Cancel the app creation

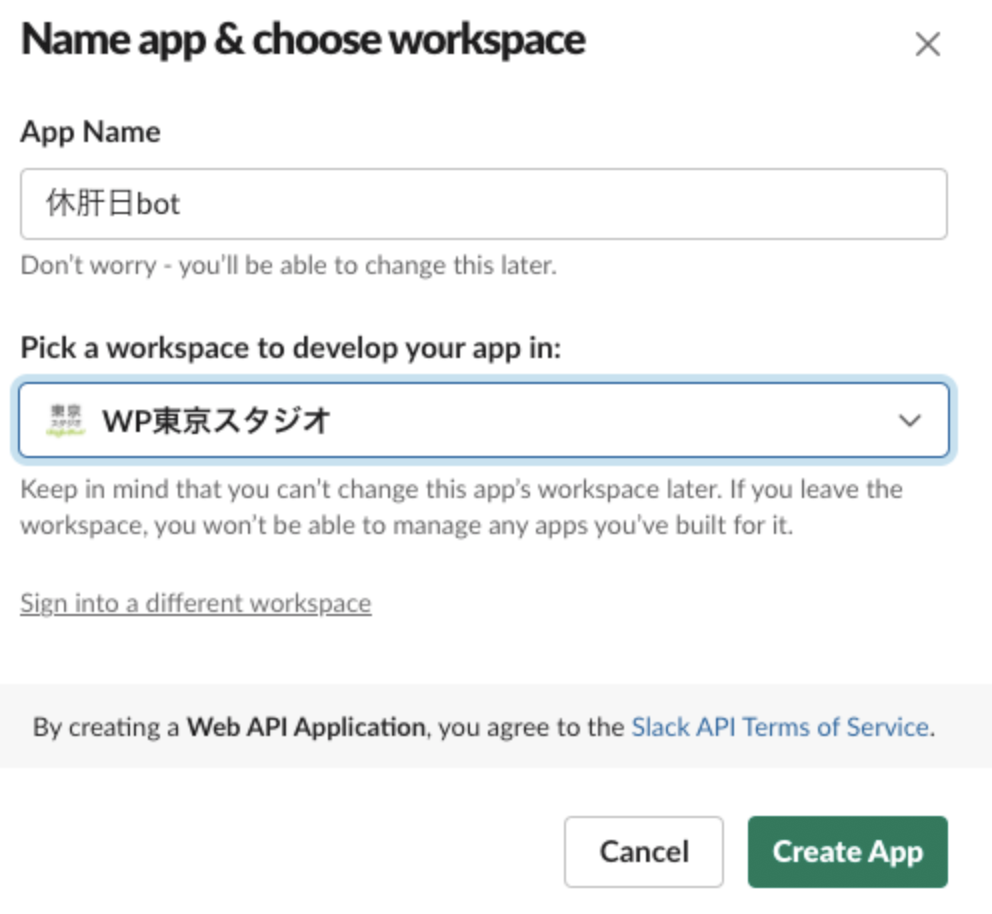coord(643,851)
